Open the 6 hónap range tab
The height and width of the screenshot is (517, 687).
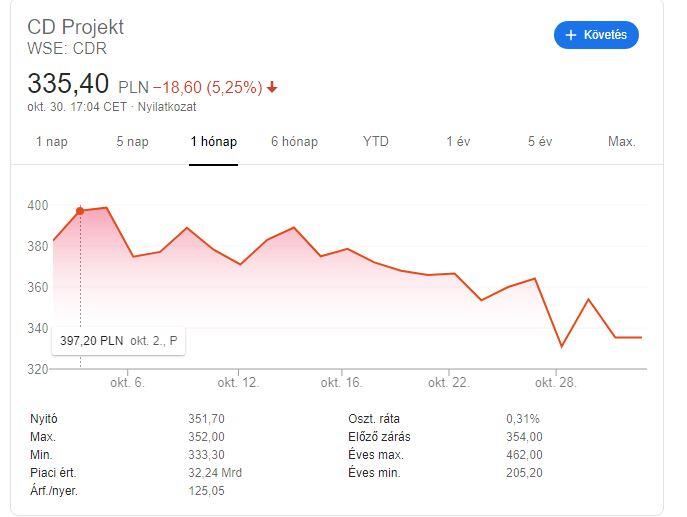[294, 142]
